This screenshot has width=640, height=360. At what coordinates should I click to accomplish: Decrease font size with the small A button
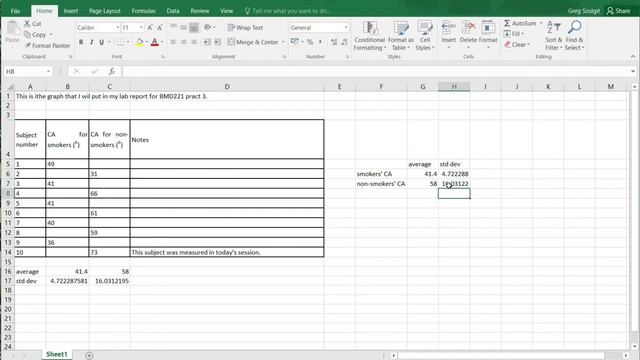click(160, 27)
